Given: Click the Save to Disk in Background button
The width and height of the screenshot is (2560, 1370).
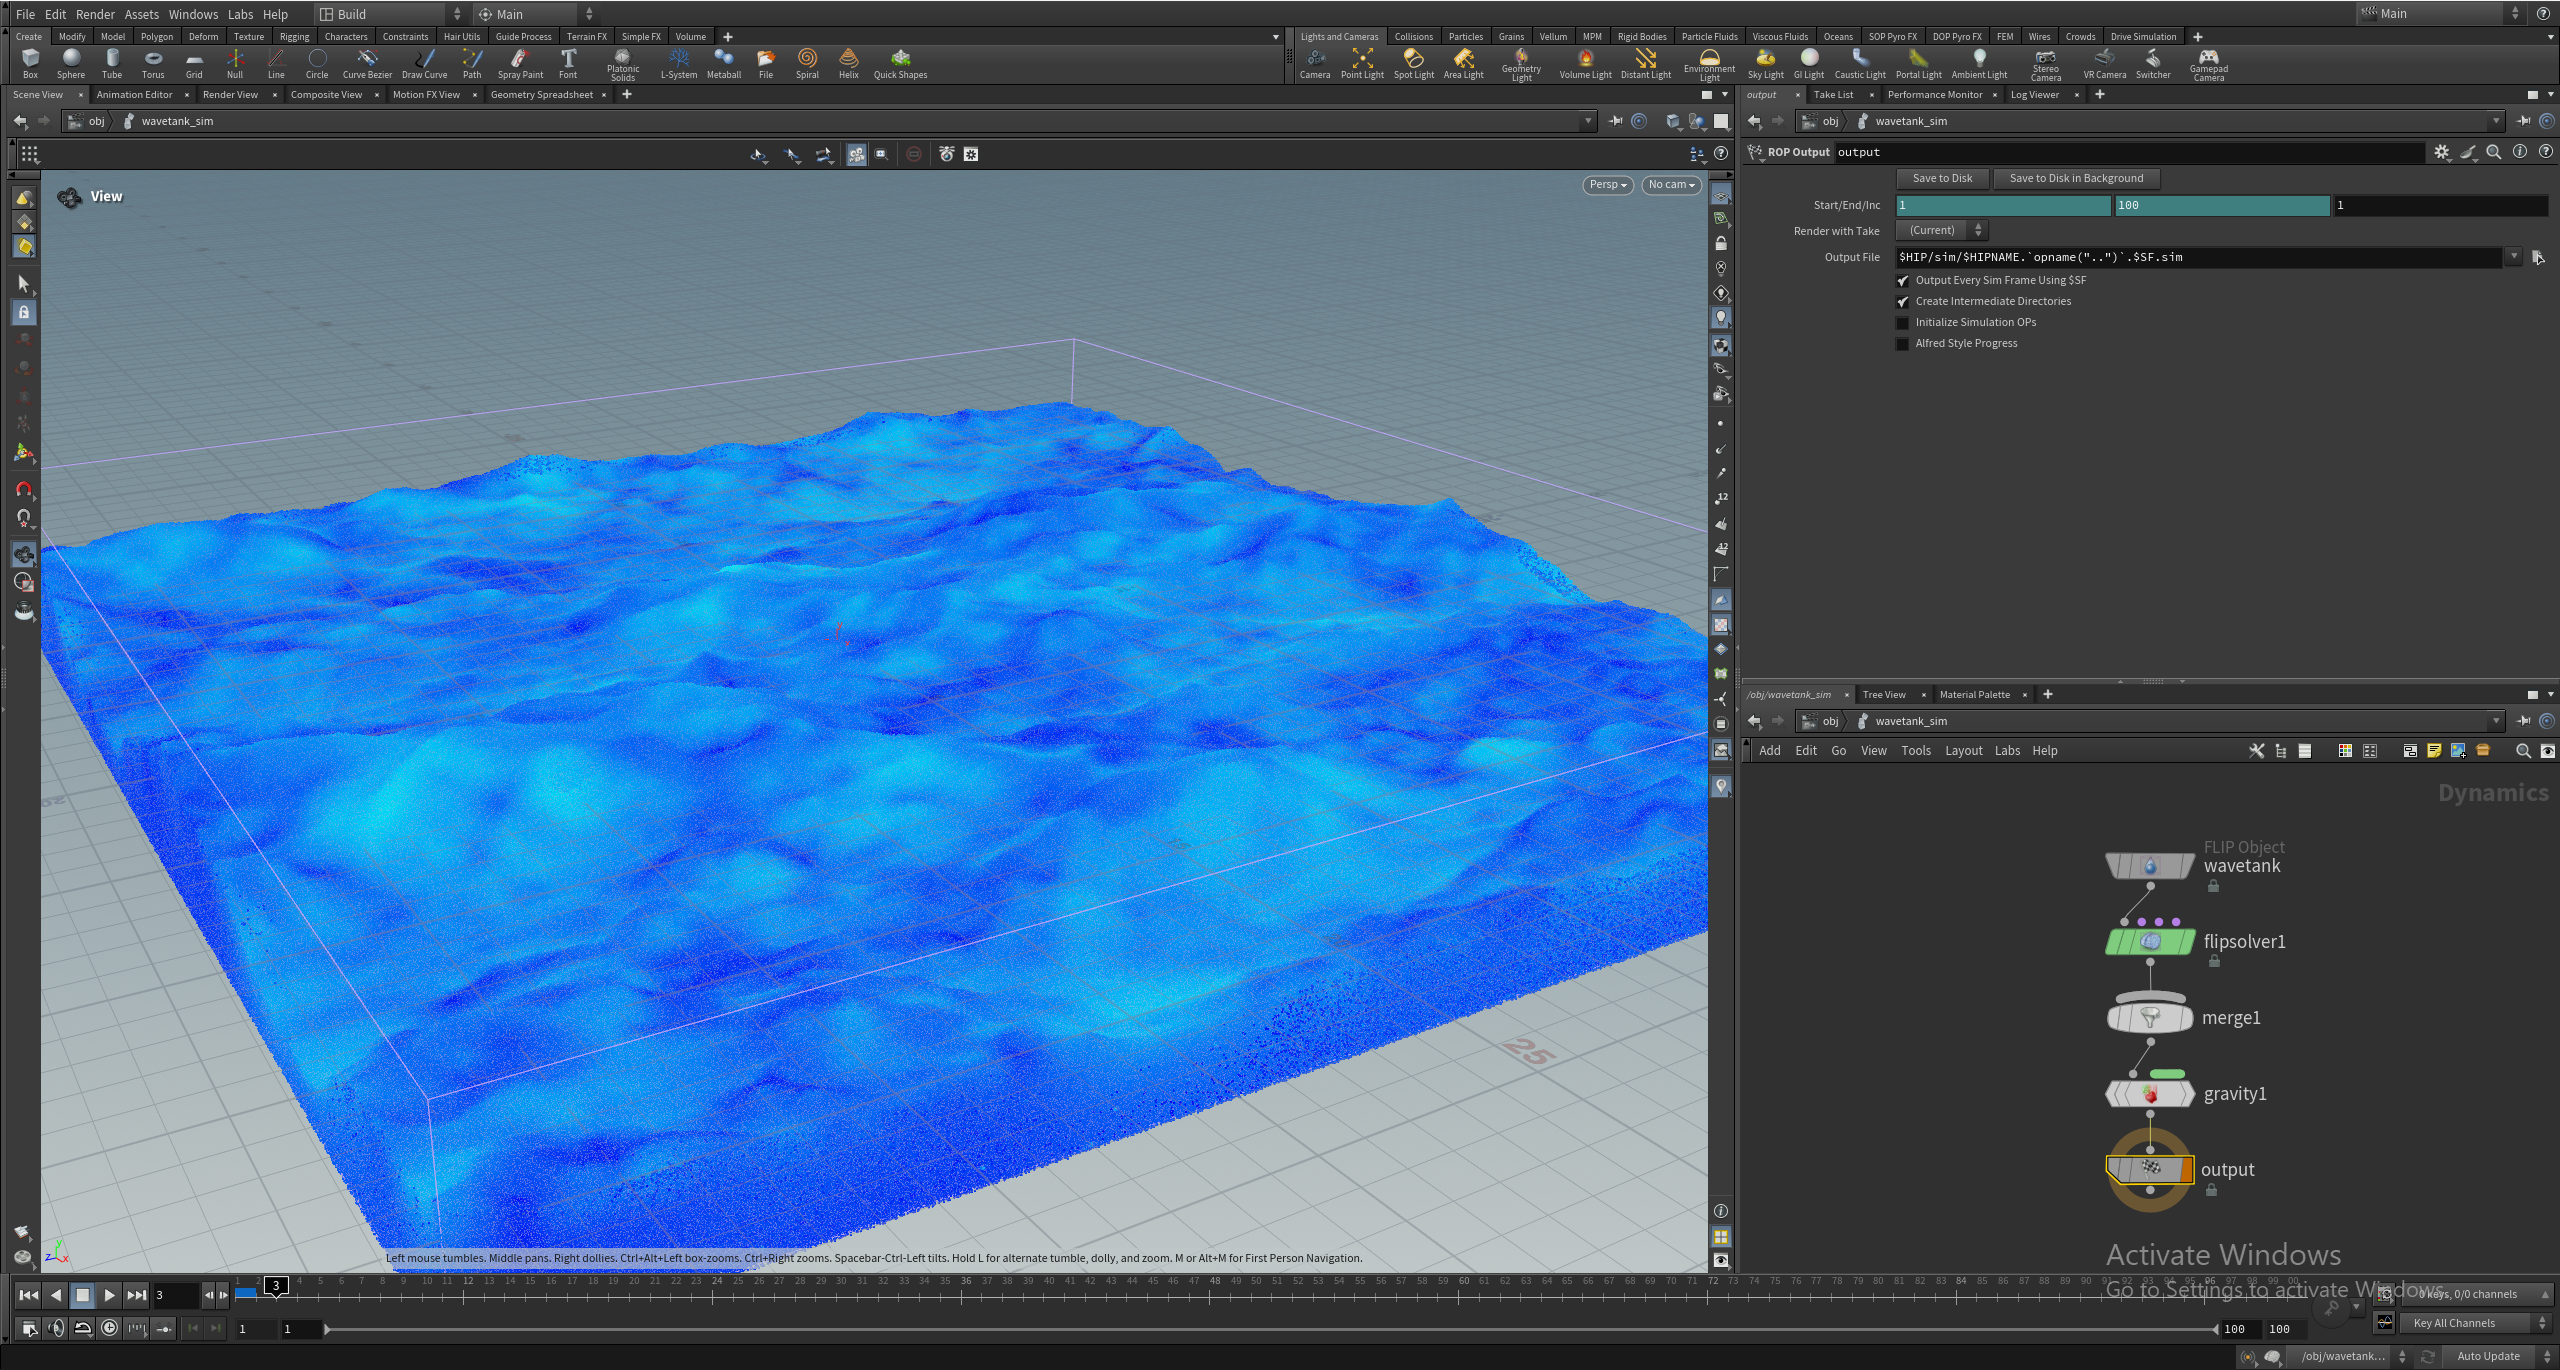Looking at the screenshot, I should click(x=2075, y=178).
